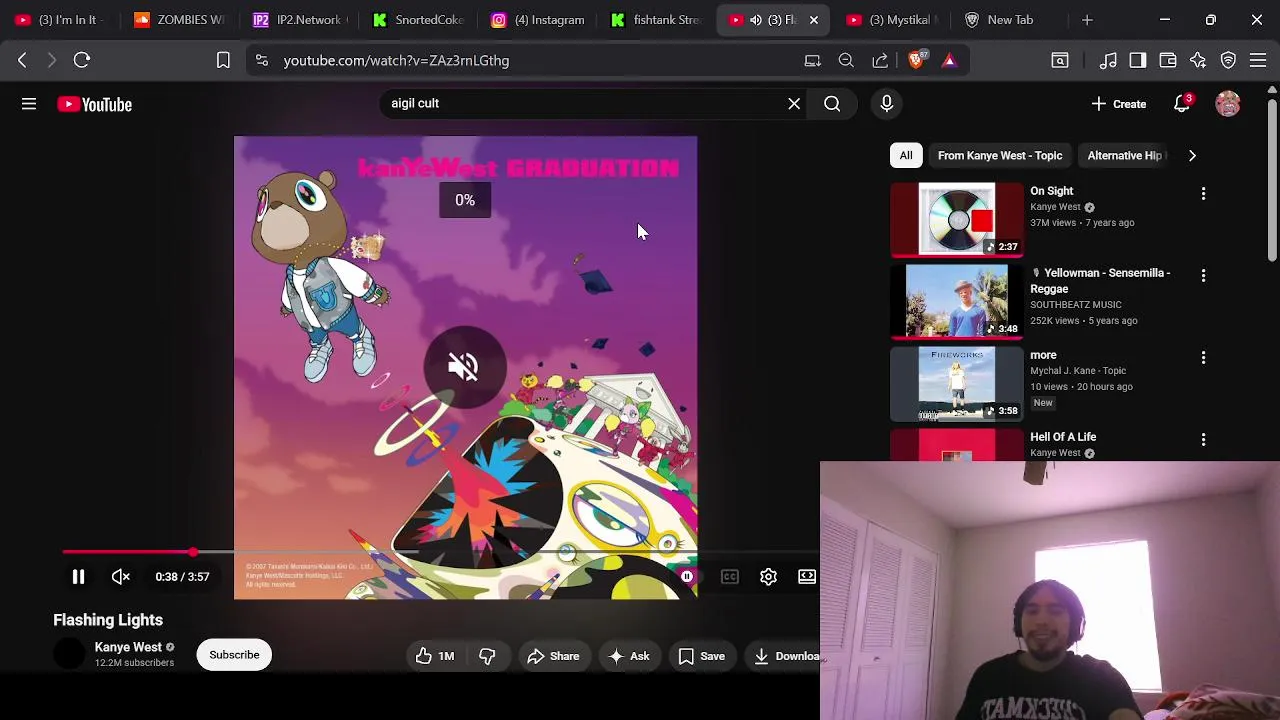Download the video

click(782, 656)
